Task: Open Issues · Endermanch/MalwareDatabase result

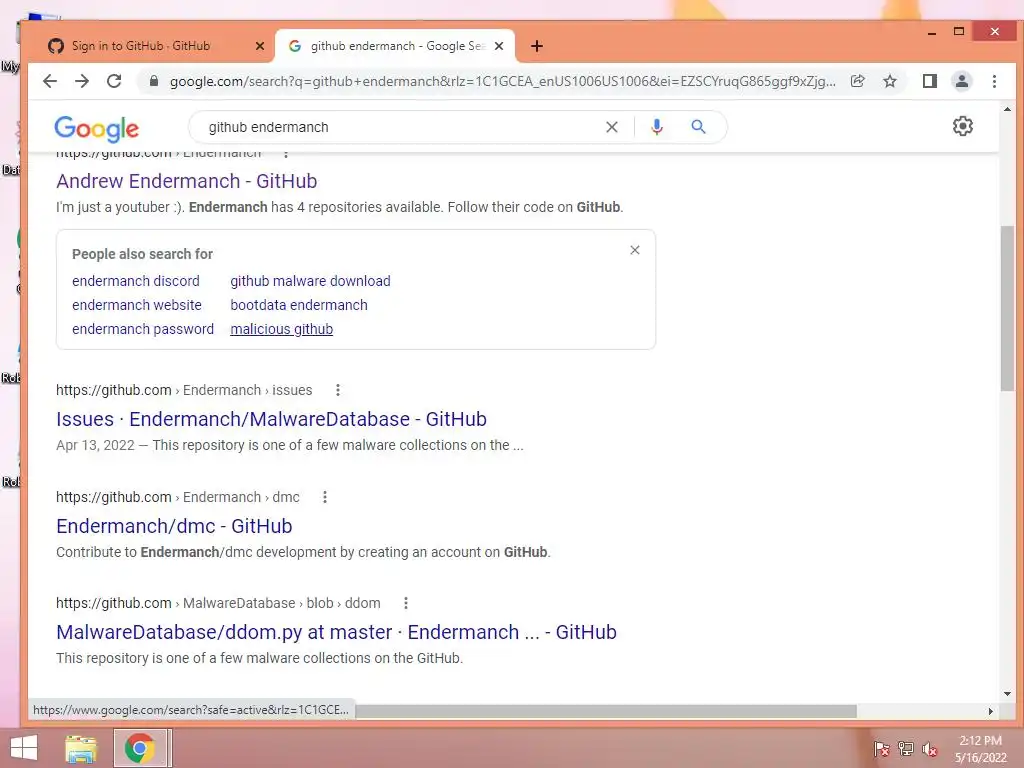Action: (x=271, y=419)
